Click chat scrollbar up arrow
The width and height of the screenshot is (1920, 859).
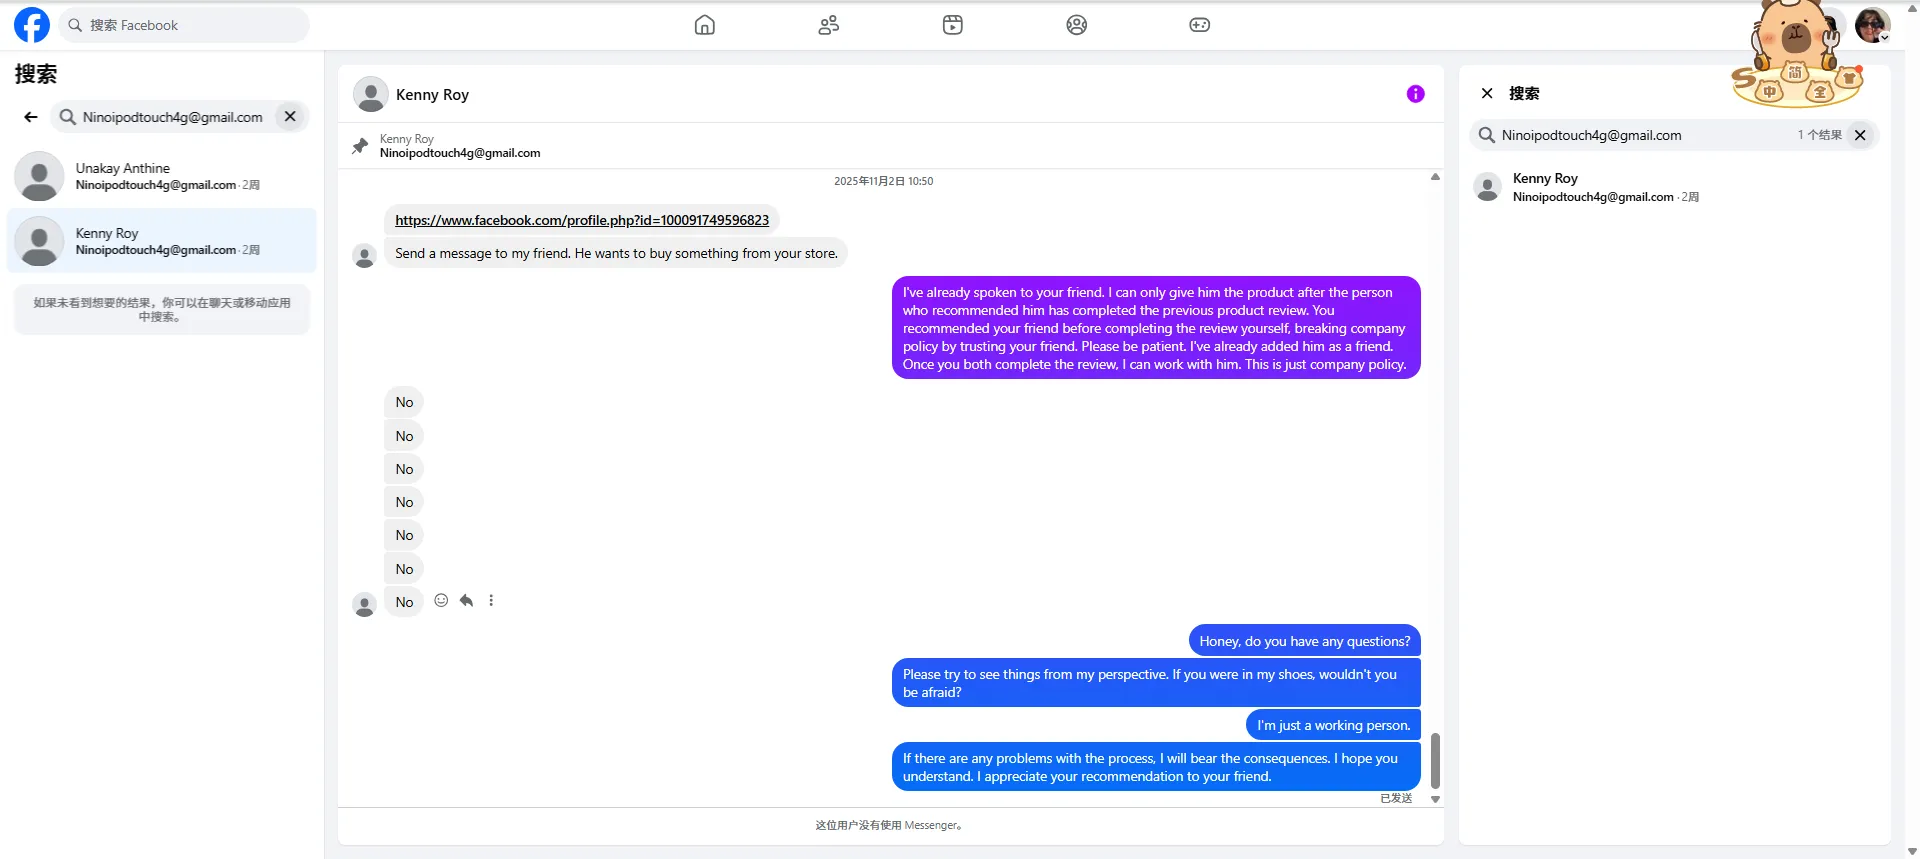(x=1435, y=177)
